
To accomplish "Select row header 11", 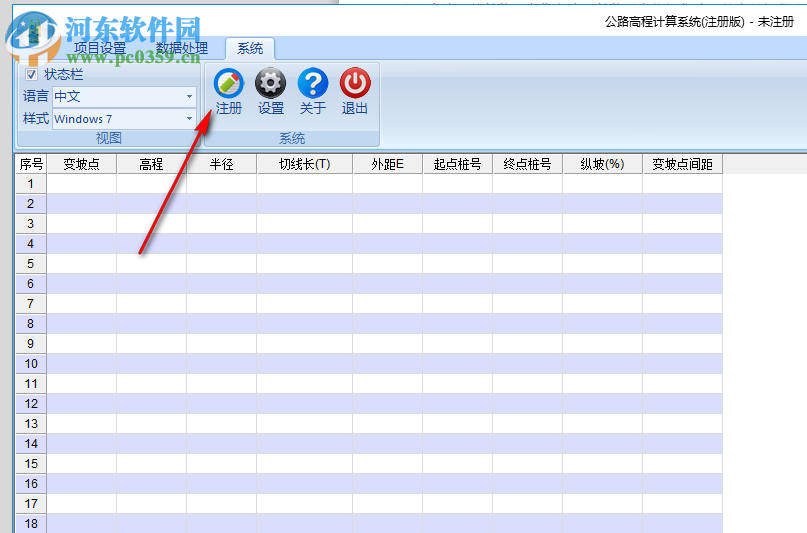I will pos(31,384).
